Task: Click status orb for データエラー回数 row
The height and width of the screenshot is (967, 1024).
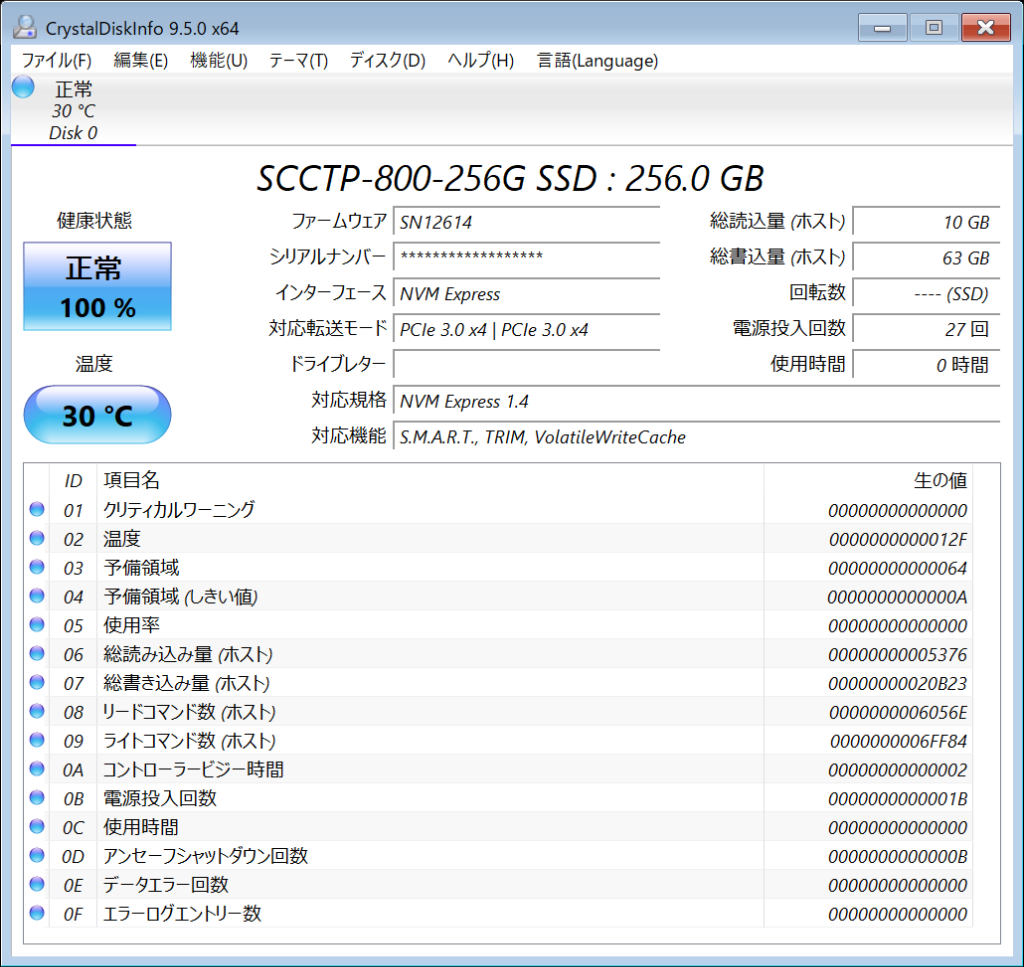Action: (x=37, y=884)
